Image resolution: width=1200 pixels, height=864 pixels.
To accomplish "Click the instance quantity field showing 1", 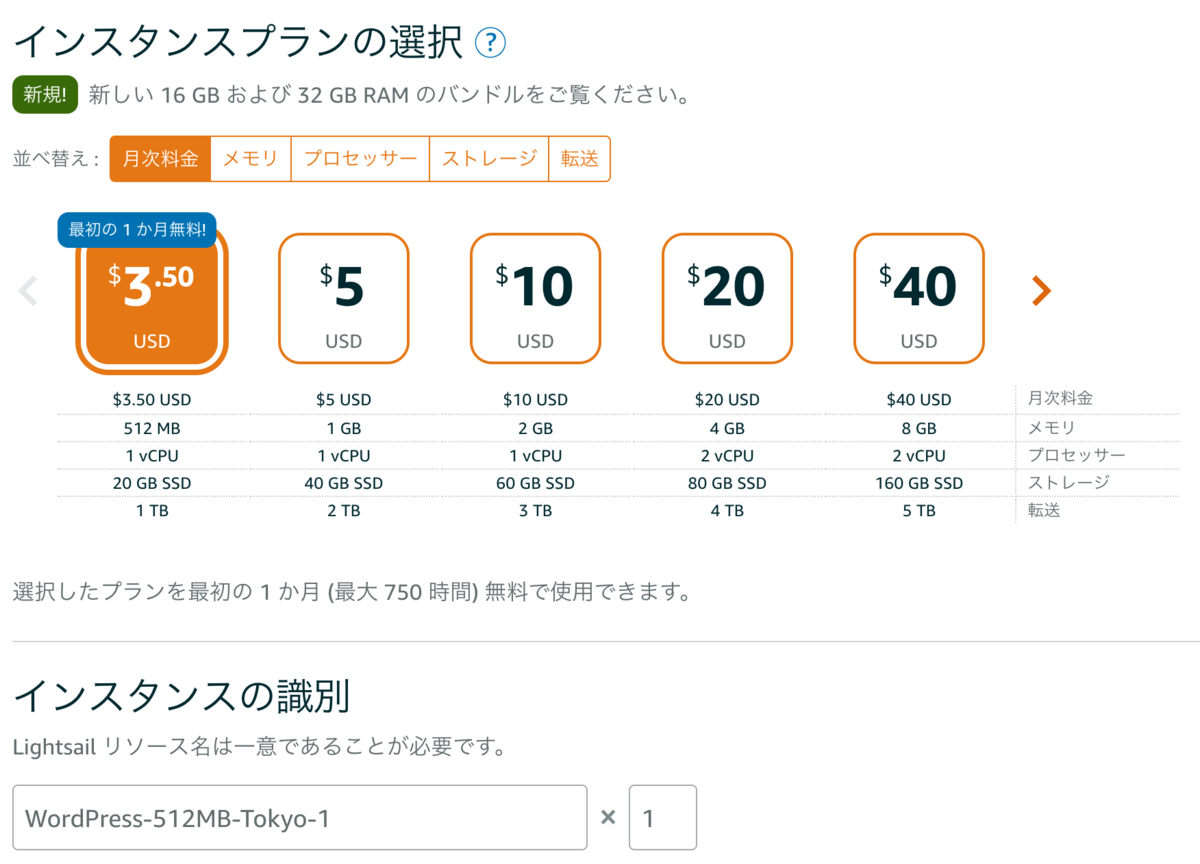I will click(x=662, y=817).
